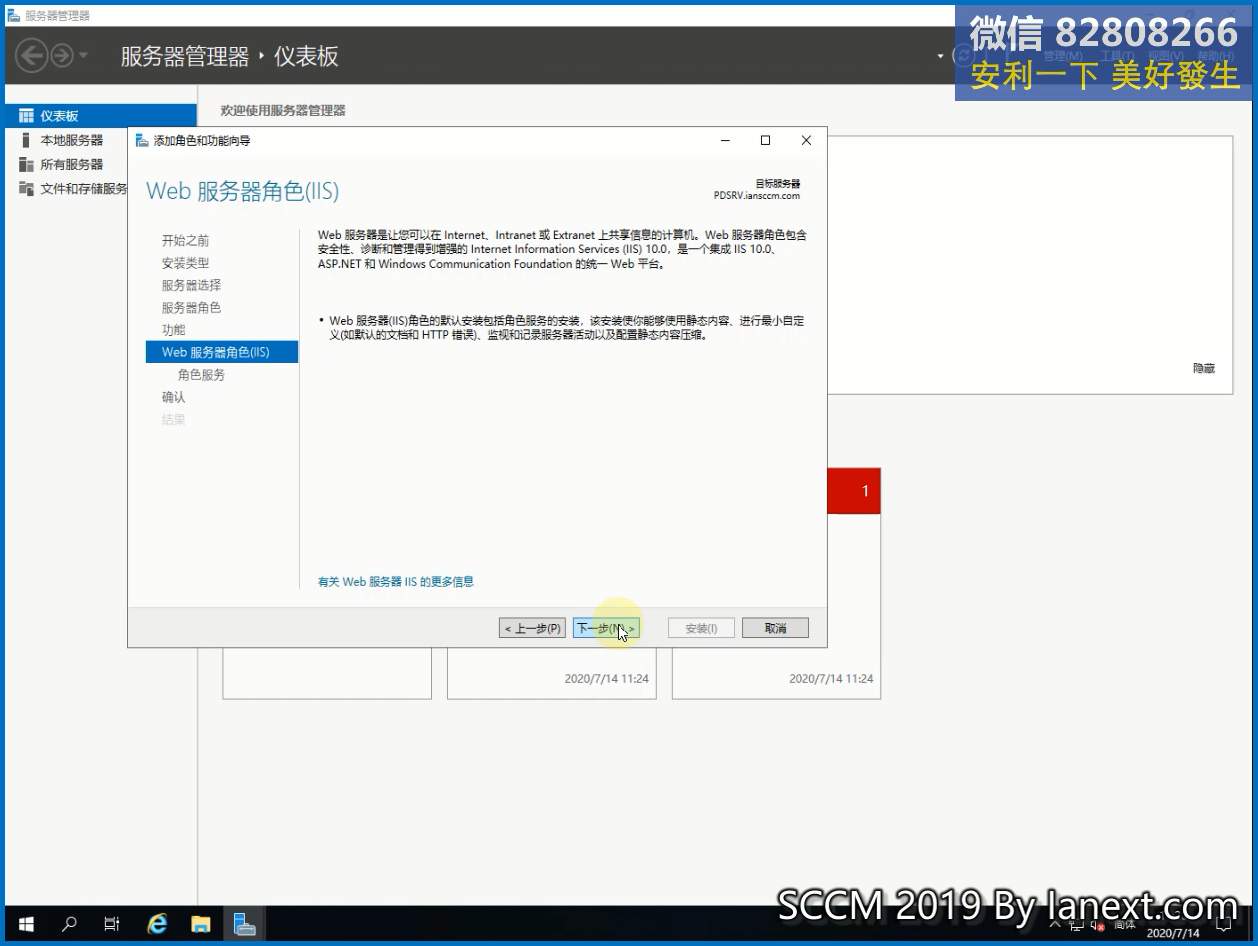Select the Web 服务器角色(IIS) wizard step
This screenshot has width=1258, height=946.
[222, 352]
